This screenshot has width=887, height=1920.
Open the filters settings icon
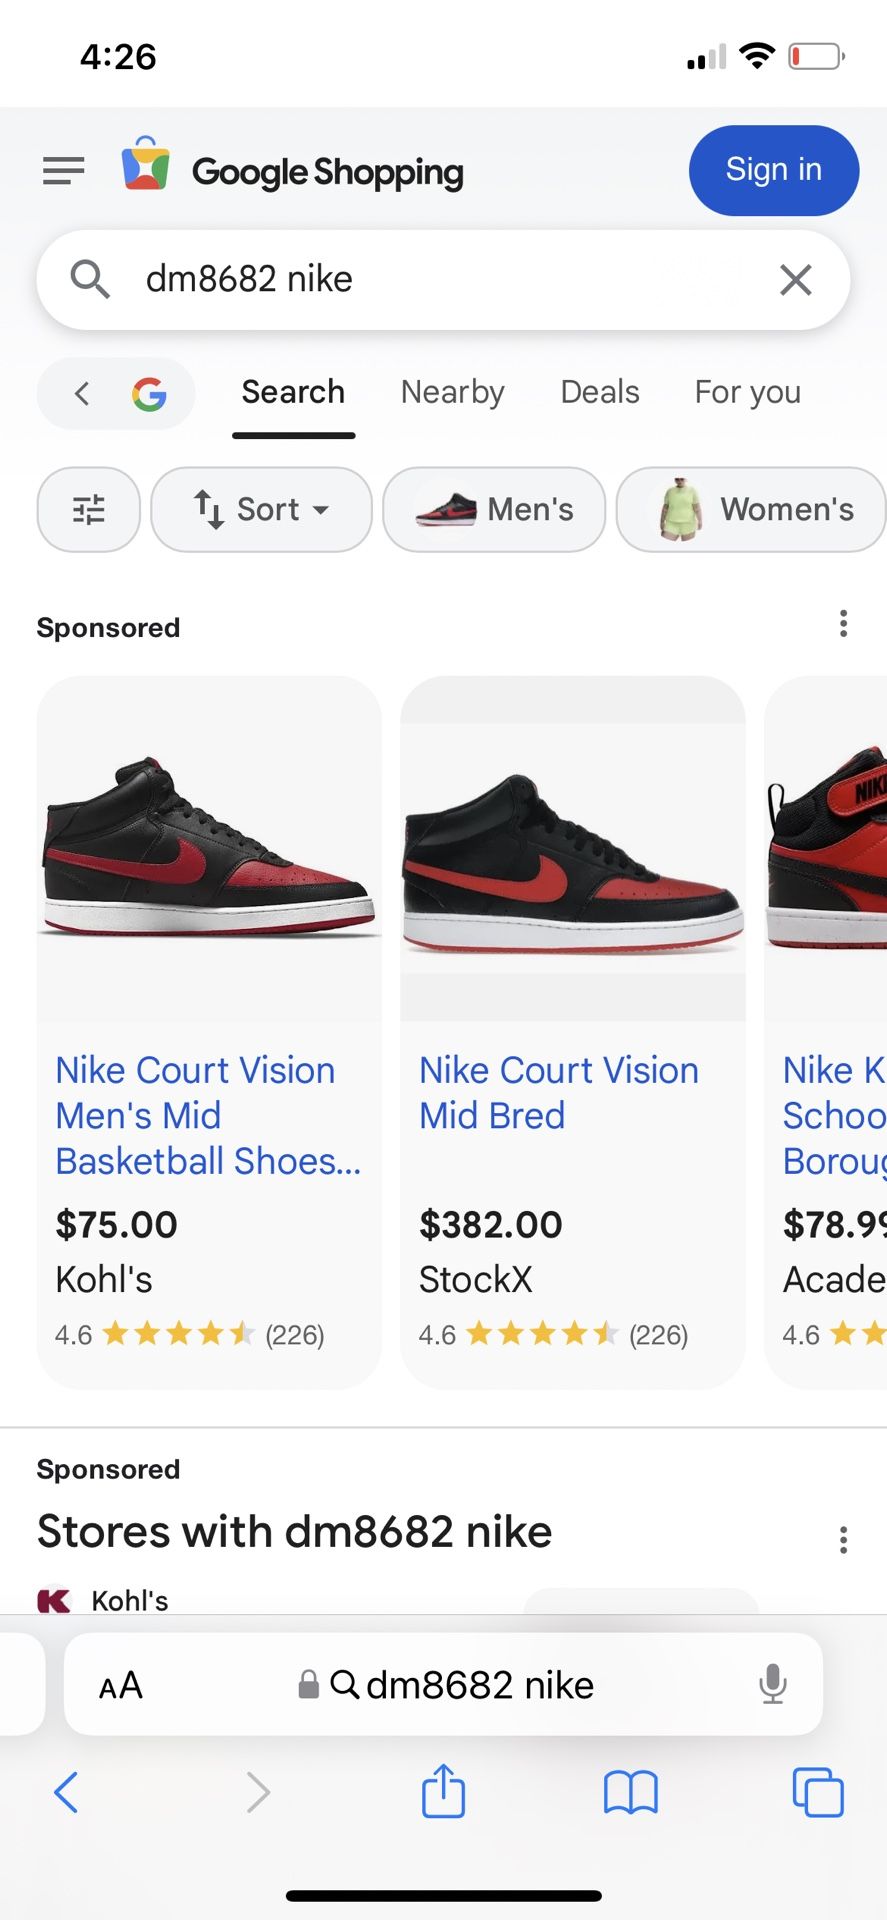pos(89,510)
